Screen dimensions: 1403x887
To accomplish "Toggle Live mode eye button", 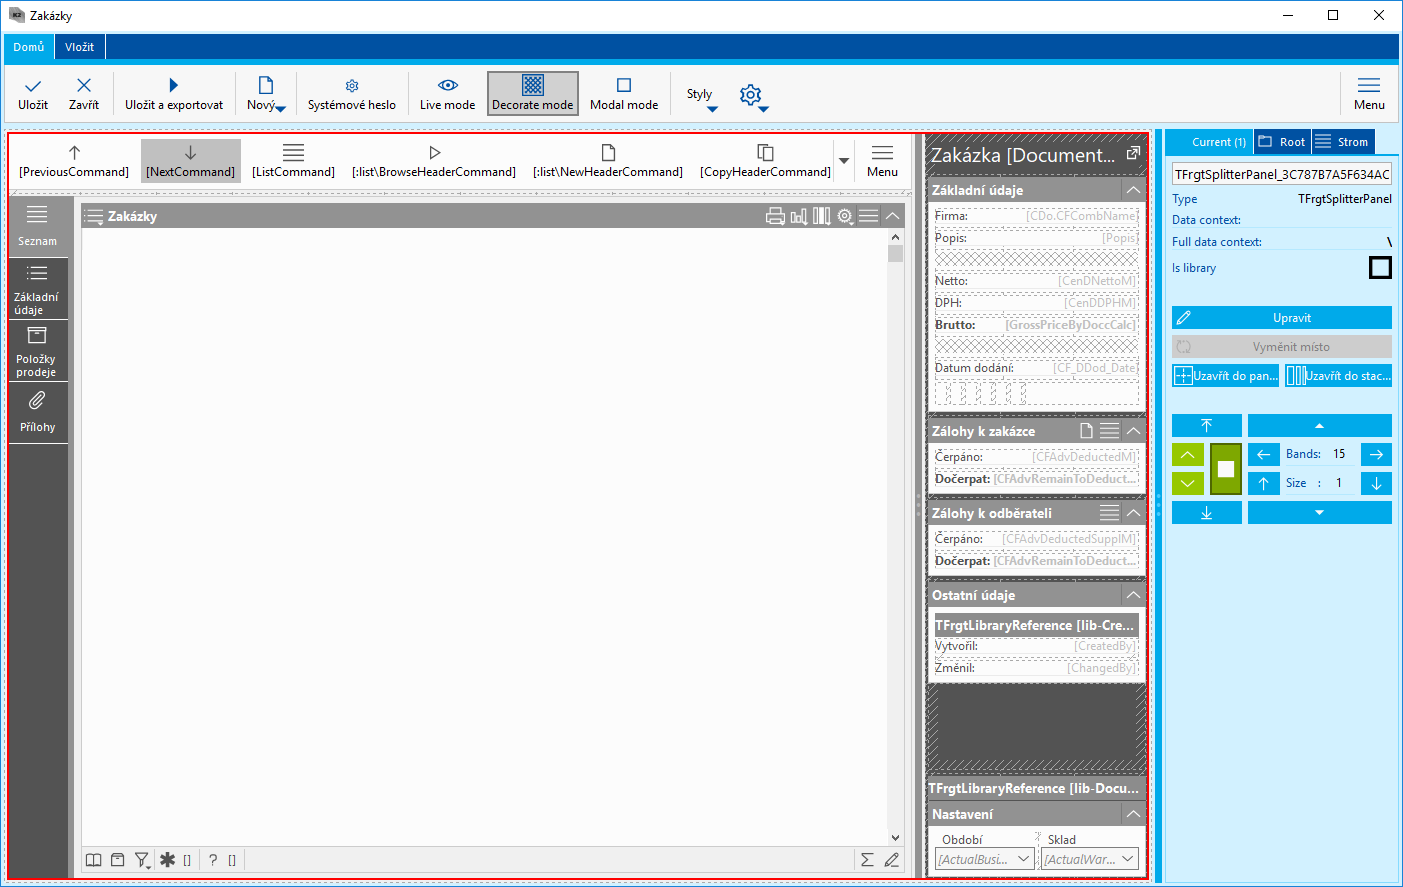I will [448, 93].
